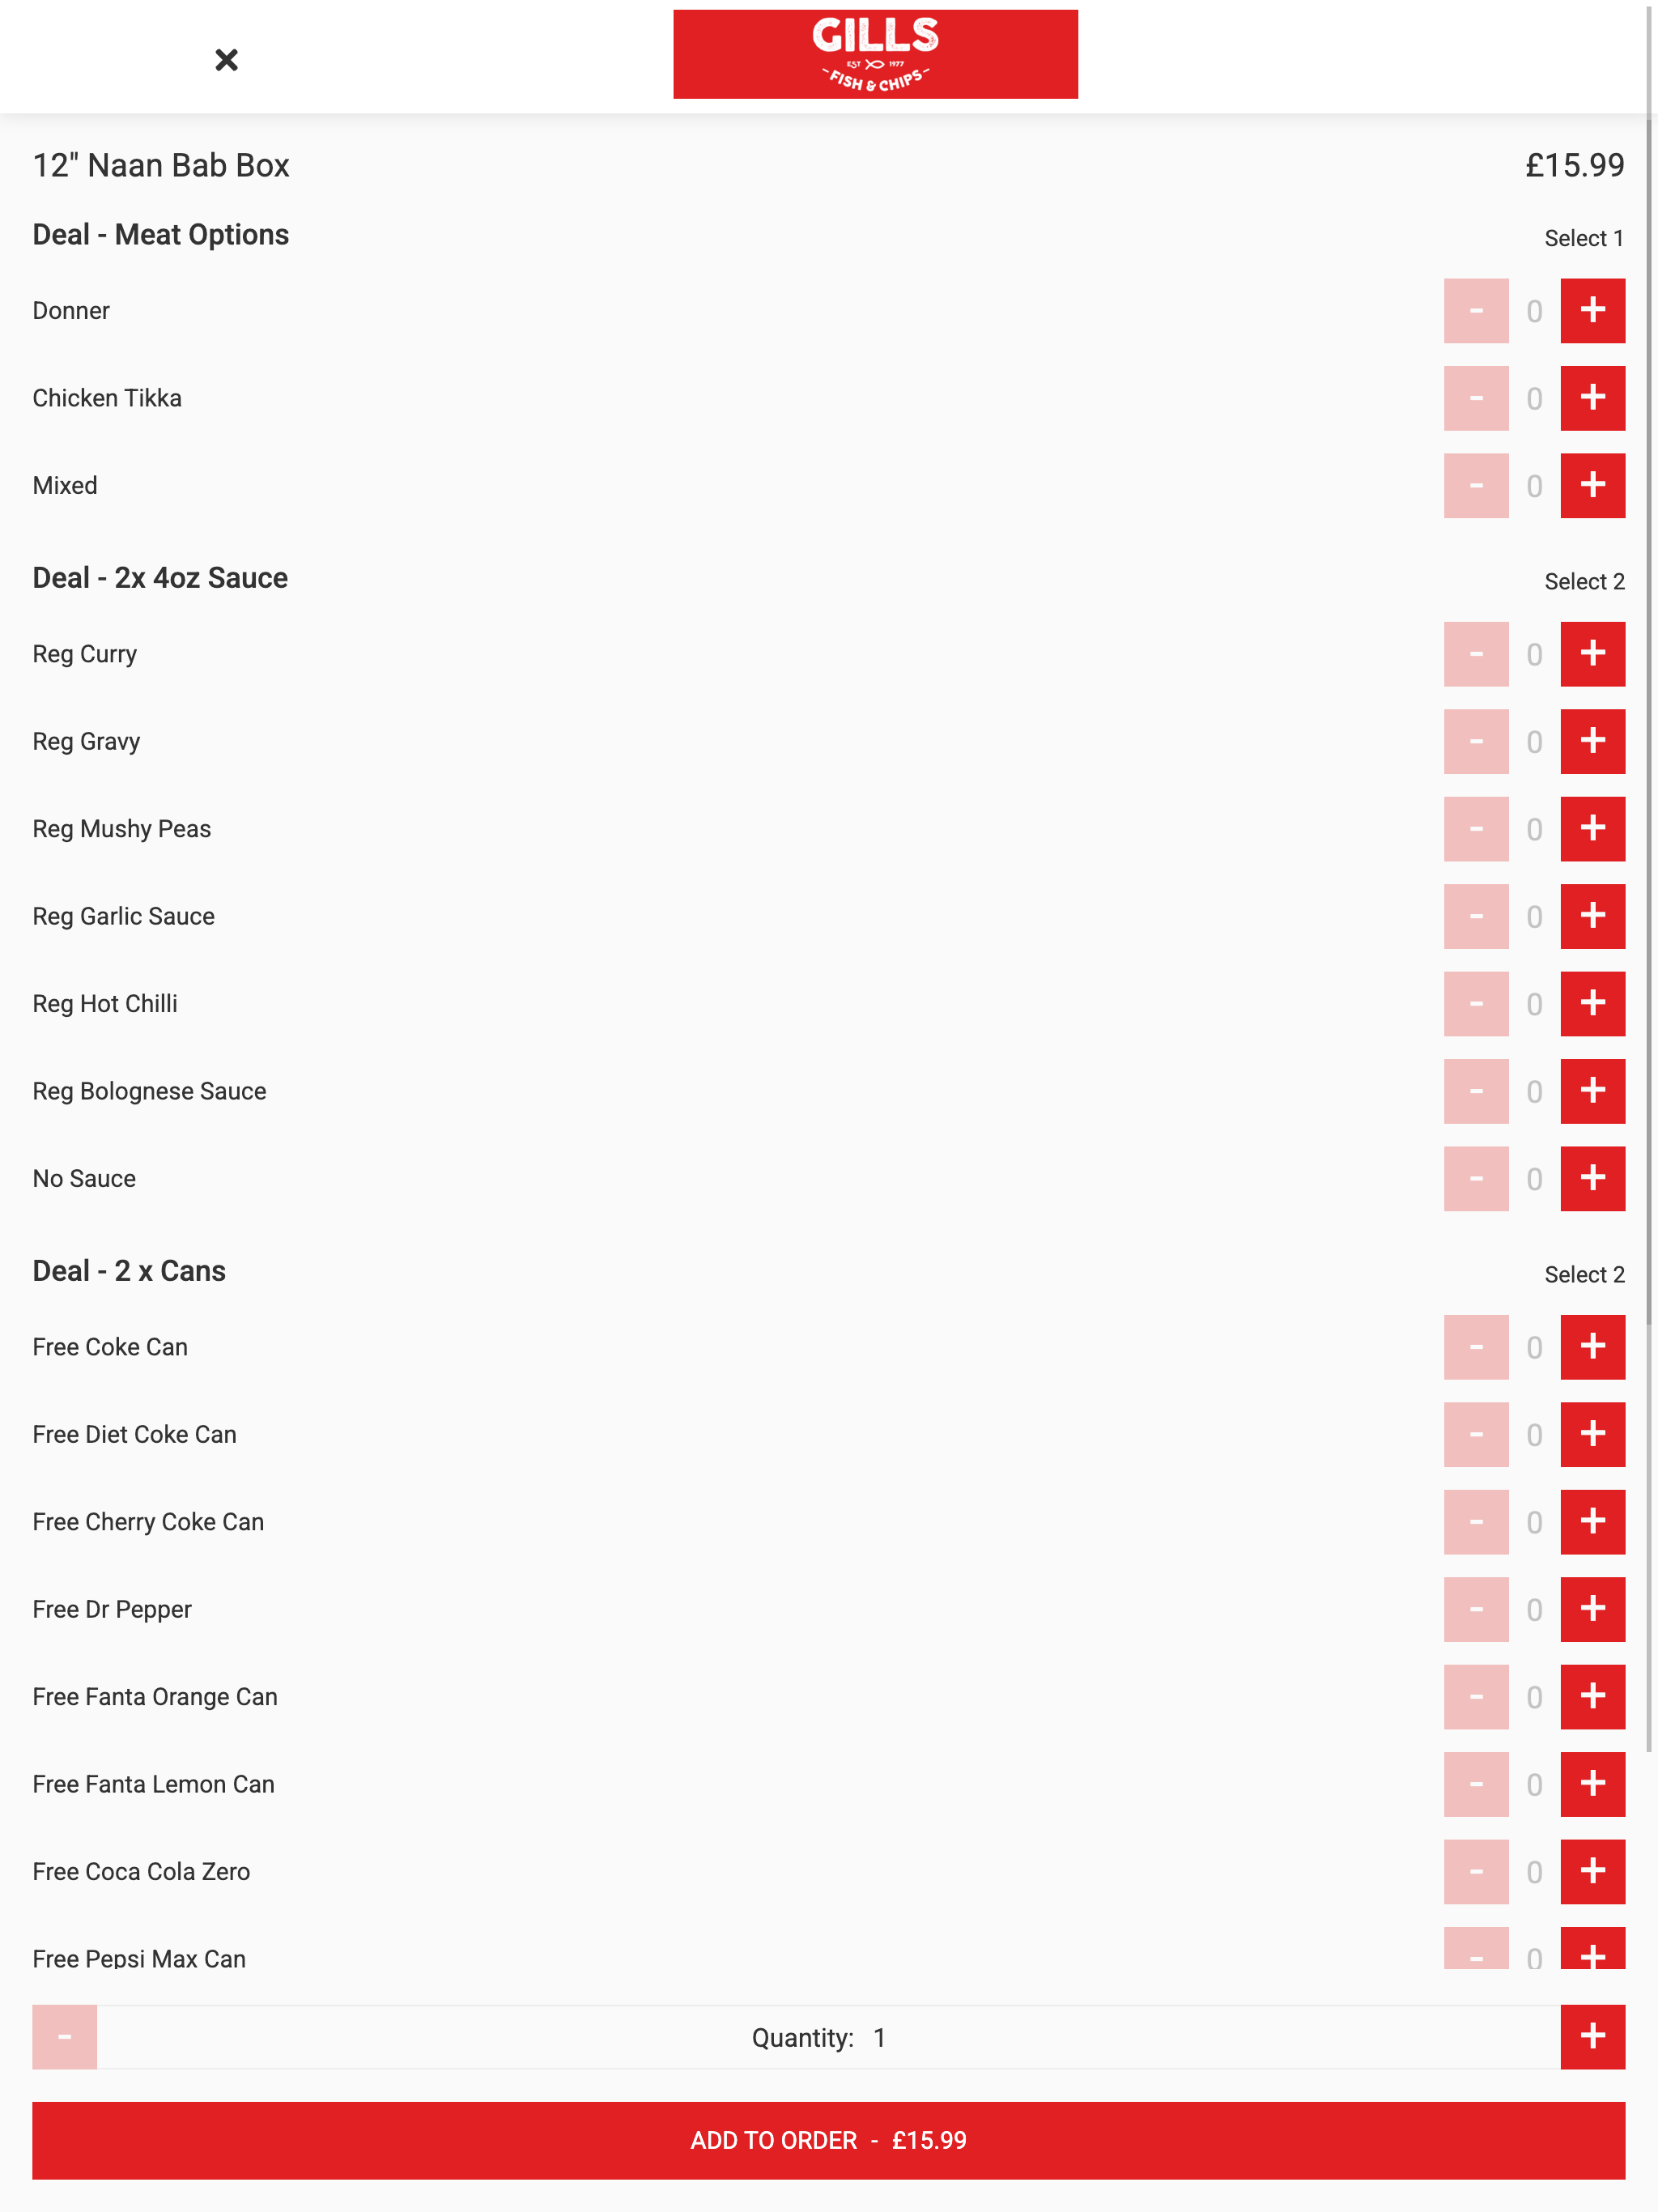Add a Reg Curry sauce
Screen dimensions: 1658x2212
tap(1592, 654)
